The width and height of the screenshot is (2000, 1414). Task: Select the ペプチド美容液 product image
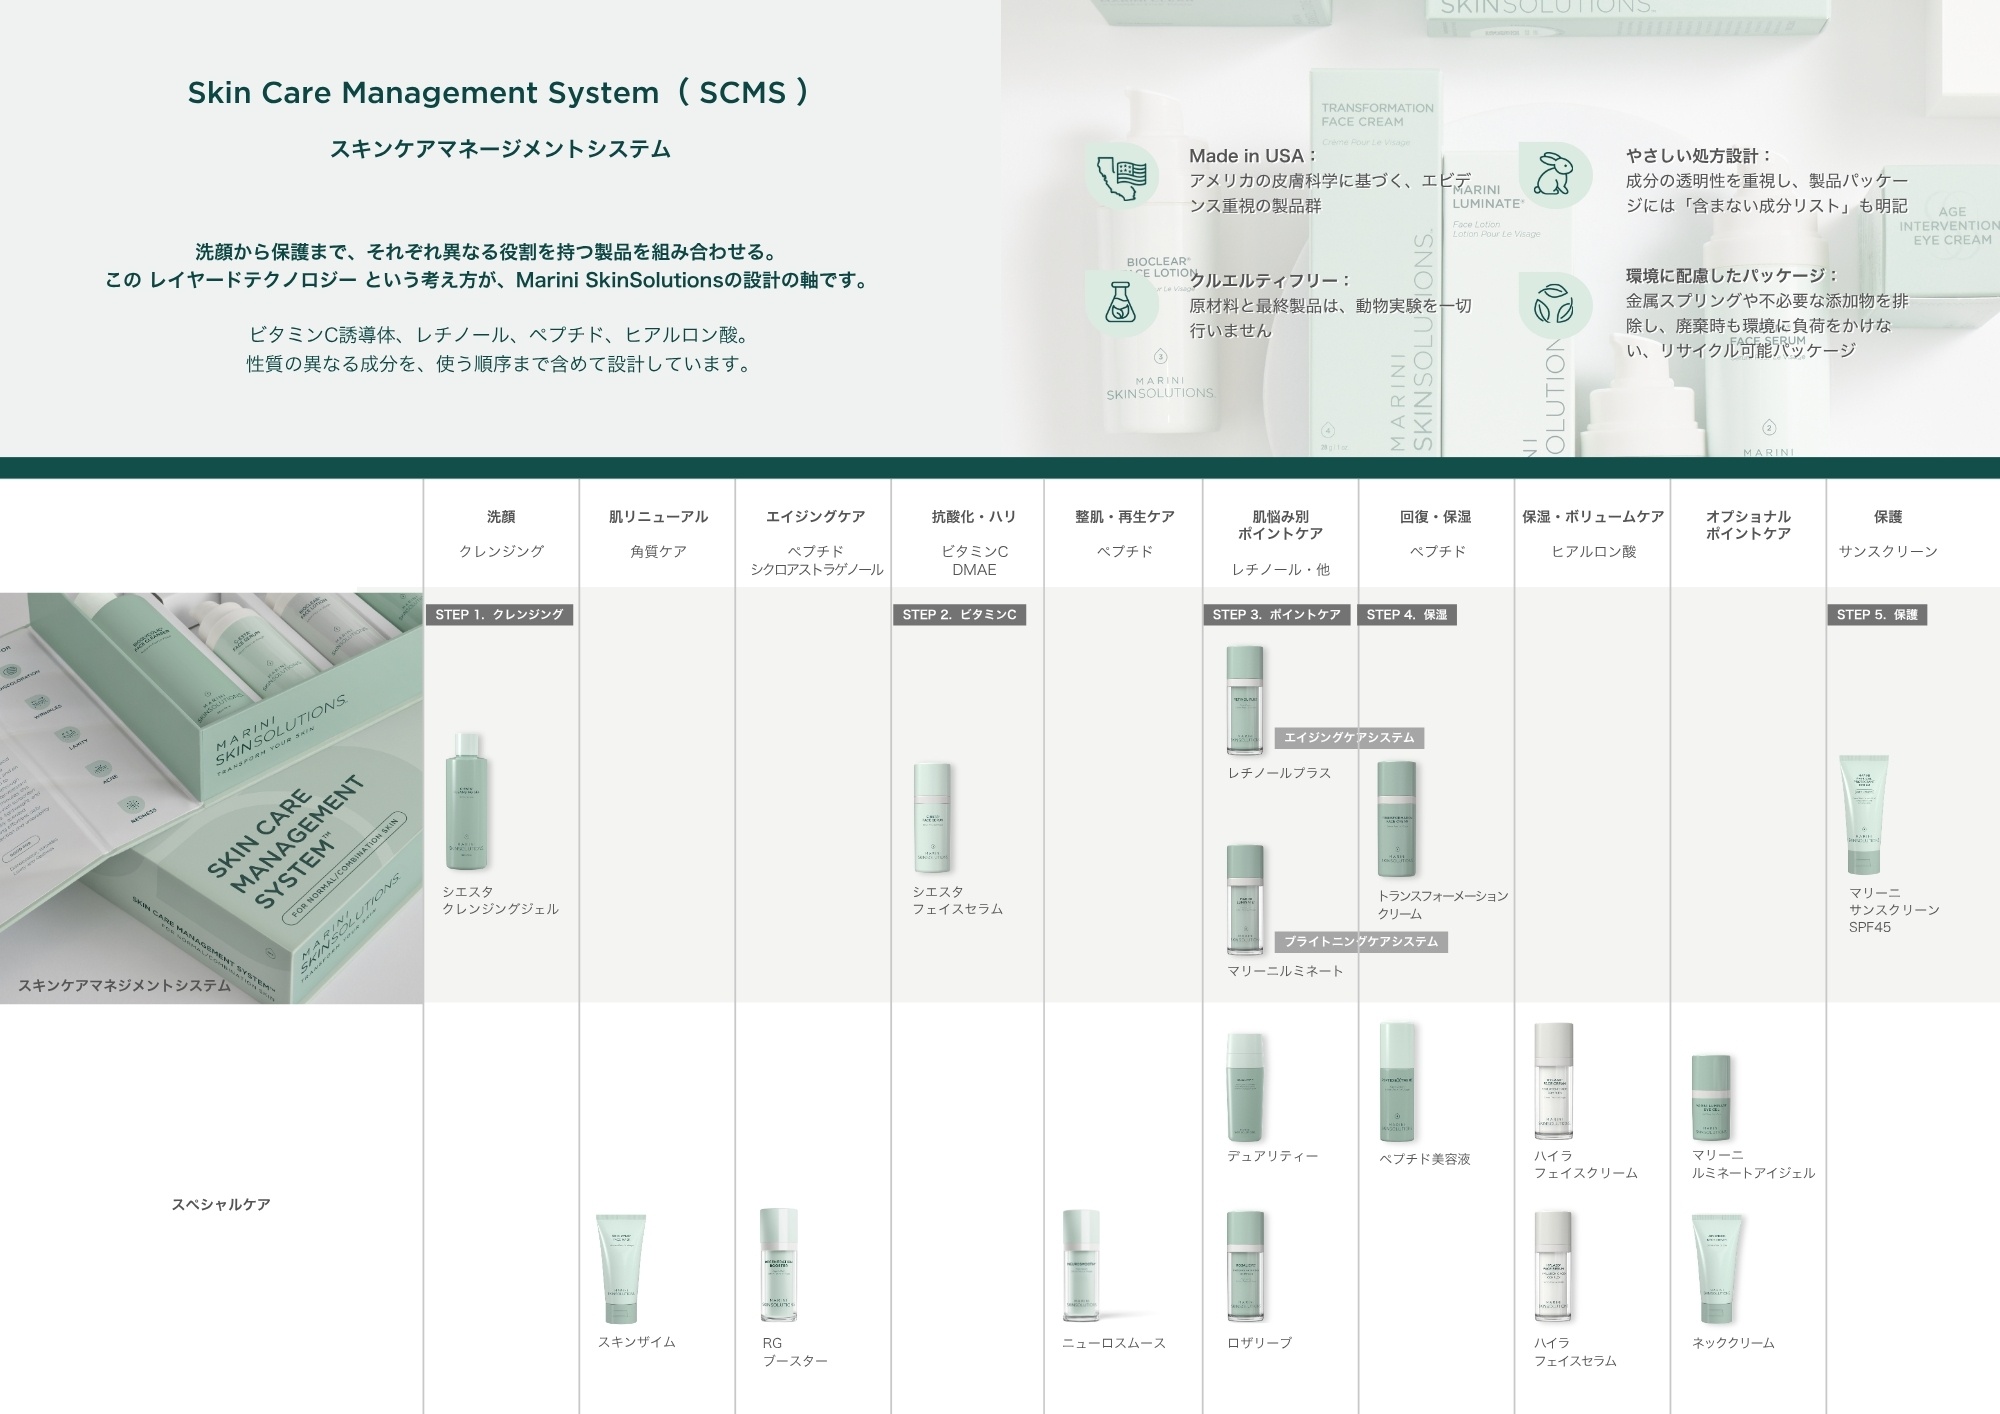(1397, 1082)
